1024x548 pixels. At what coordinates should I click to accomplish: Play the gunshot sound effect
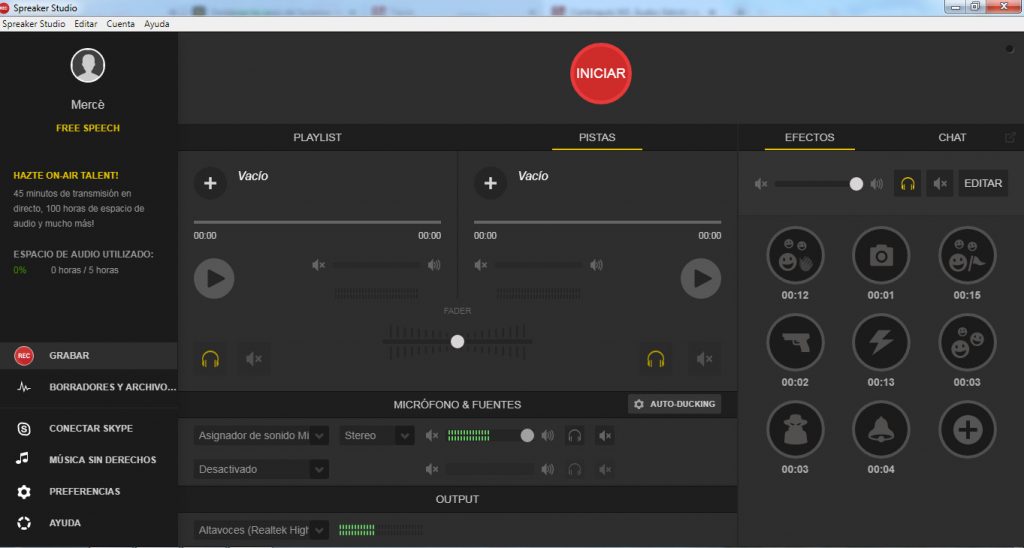point(795,343)
